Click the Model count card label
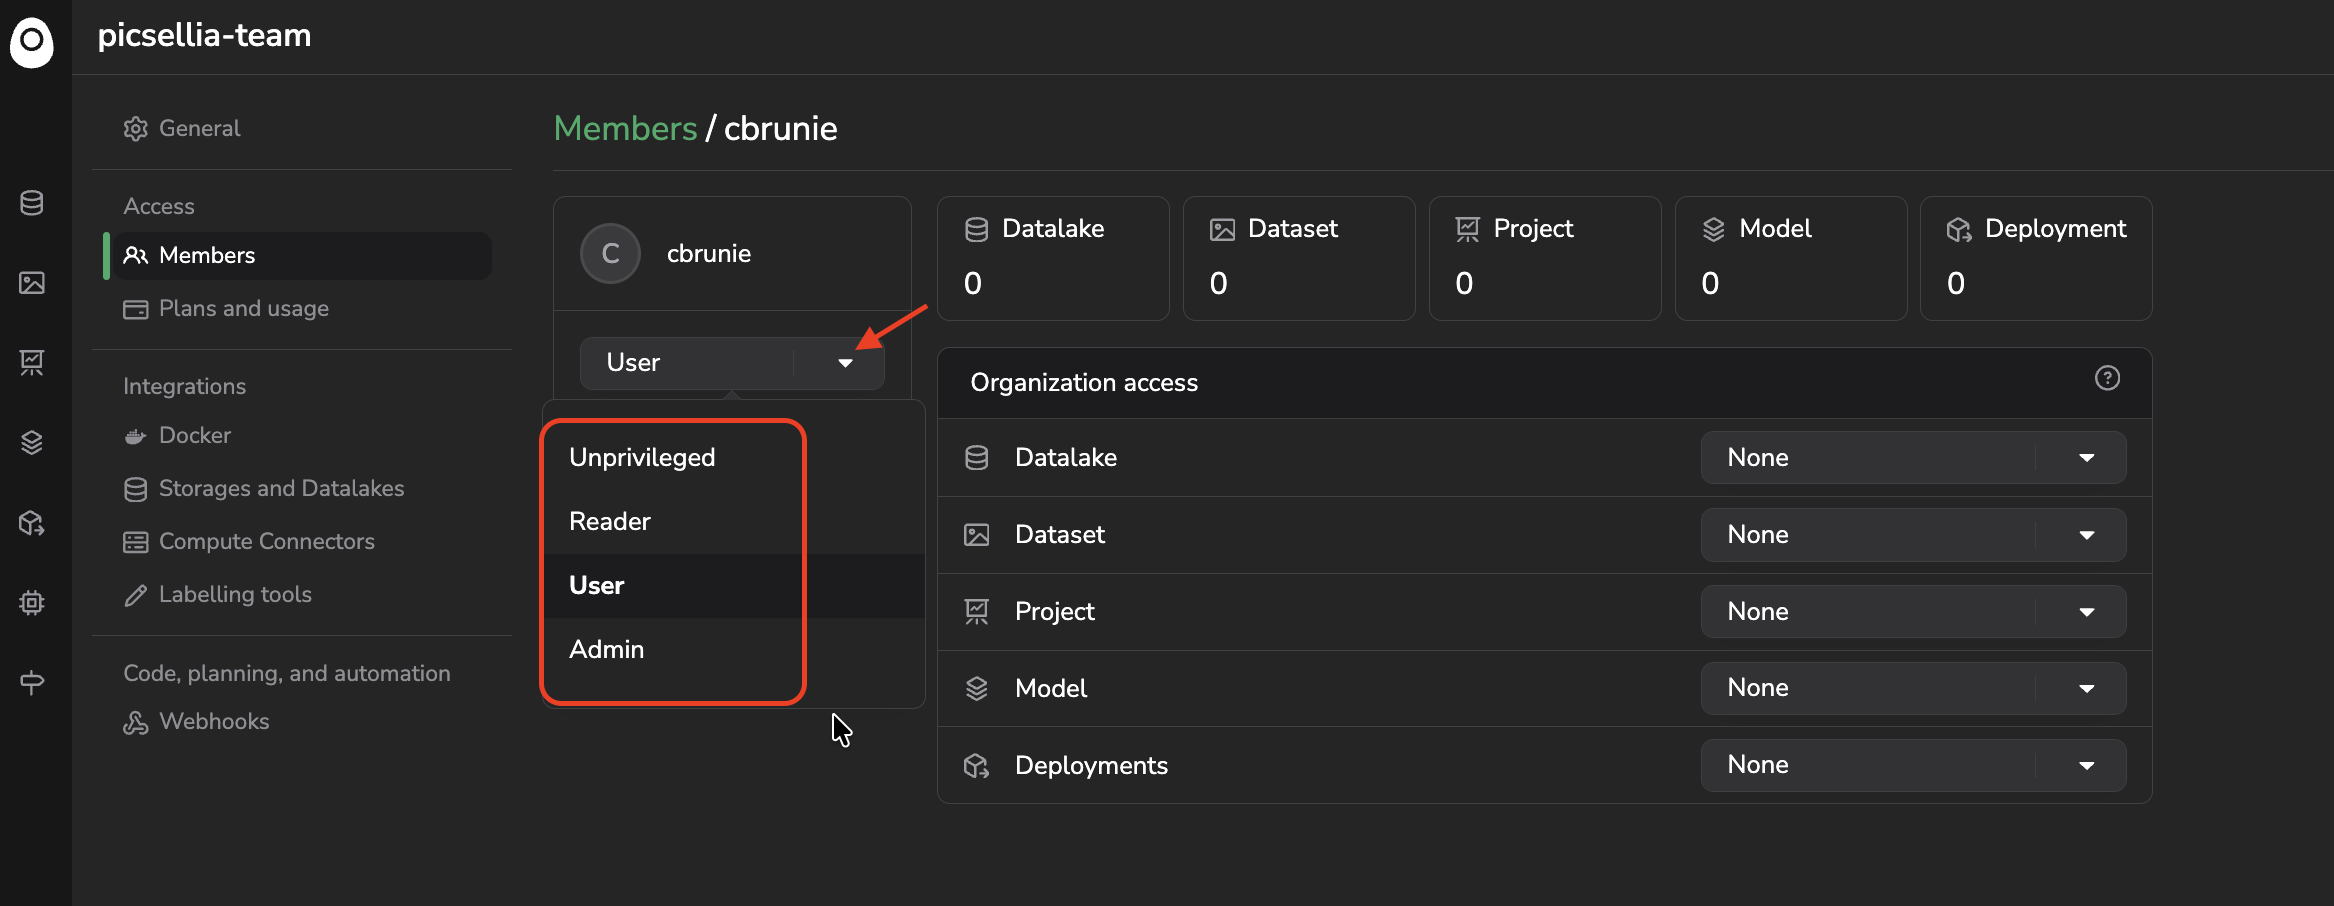 tap(1775, 228)
